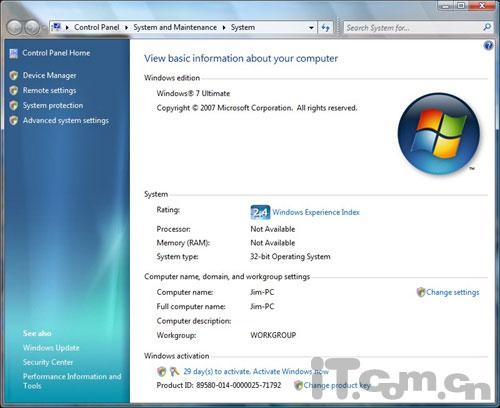Click the Microsoft copyright text line

[x=257, y=108]
